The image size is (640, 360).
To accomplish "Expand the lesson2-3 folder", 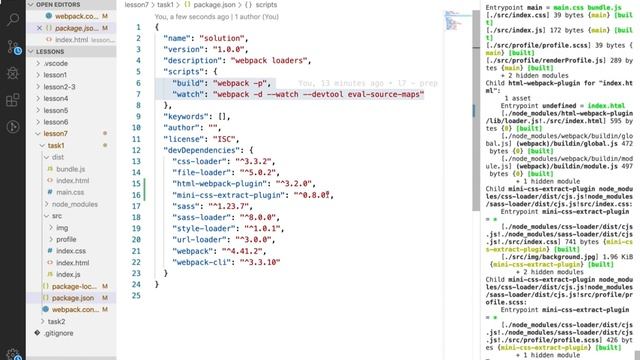I will point(38,87).
